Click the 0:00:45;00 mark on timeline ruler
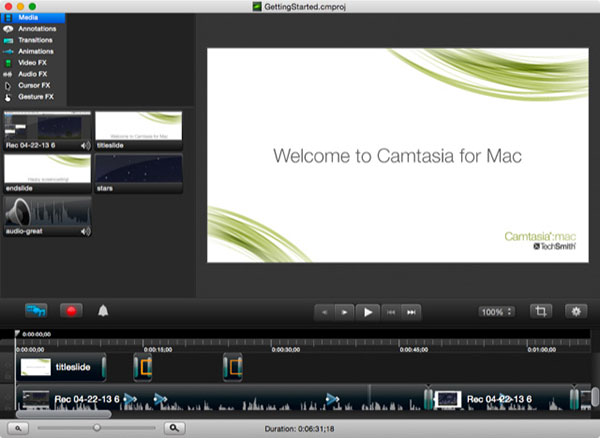The height and width of the screenshot is (438, 600). pos(414,349)
